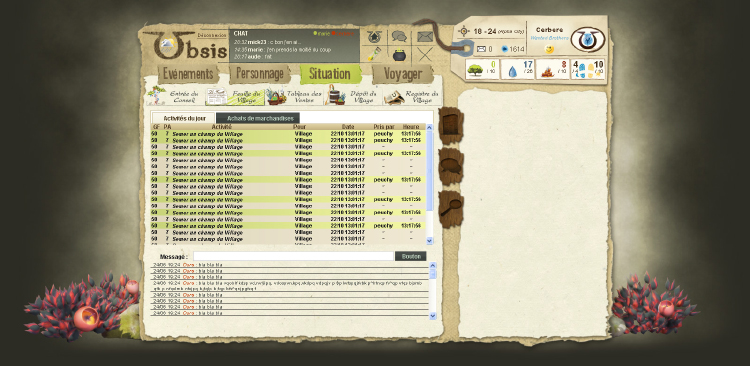Open the Evénements tab
The image size is (750, 366).
pyautogui.click(x=188, y=74)
